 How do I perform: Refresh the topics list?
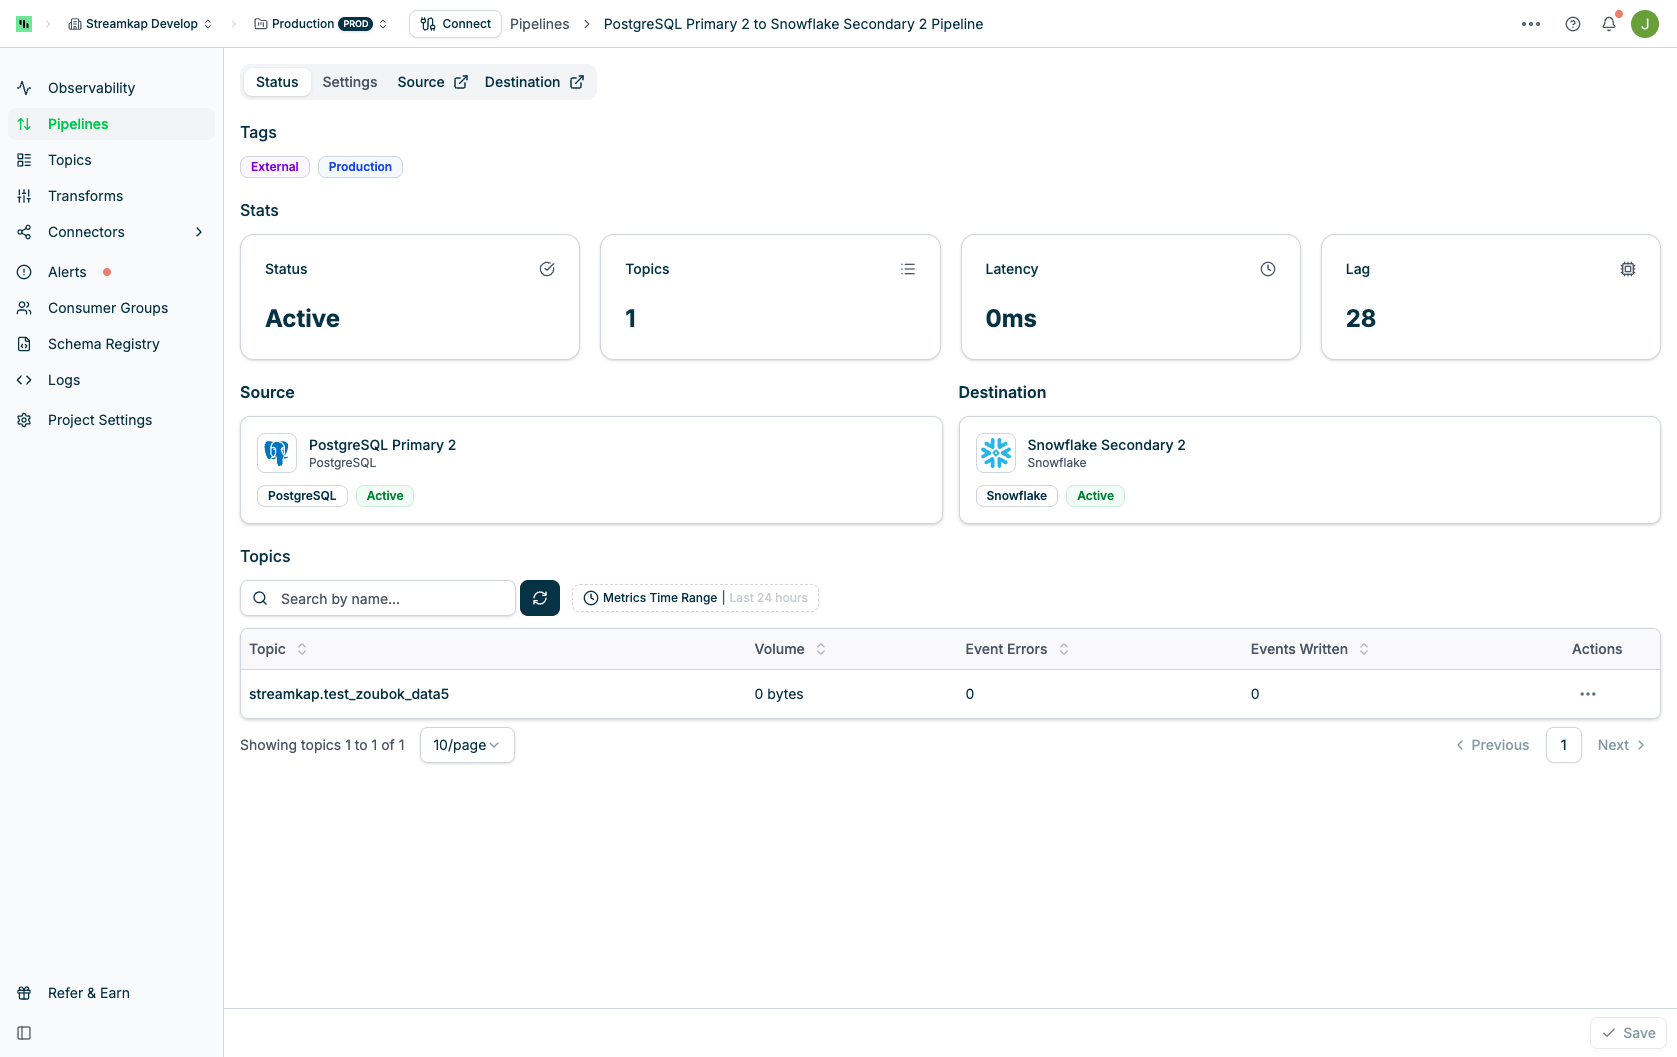tap(540, 598)
